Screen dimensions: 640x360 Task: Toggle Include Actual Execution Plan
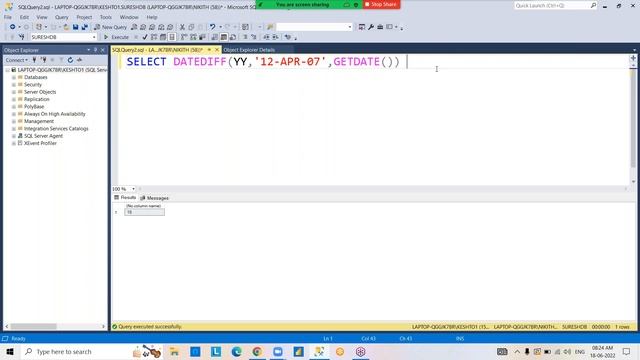pyautogui.click(x=184, y=37)
